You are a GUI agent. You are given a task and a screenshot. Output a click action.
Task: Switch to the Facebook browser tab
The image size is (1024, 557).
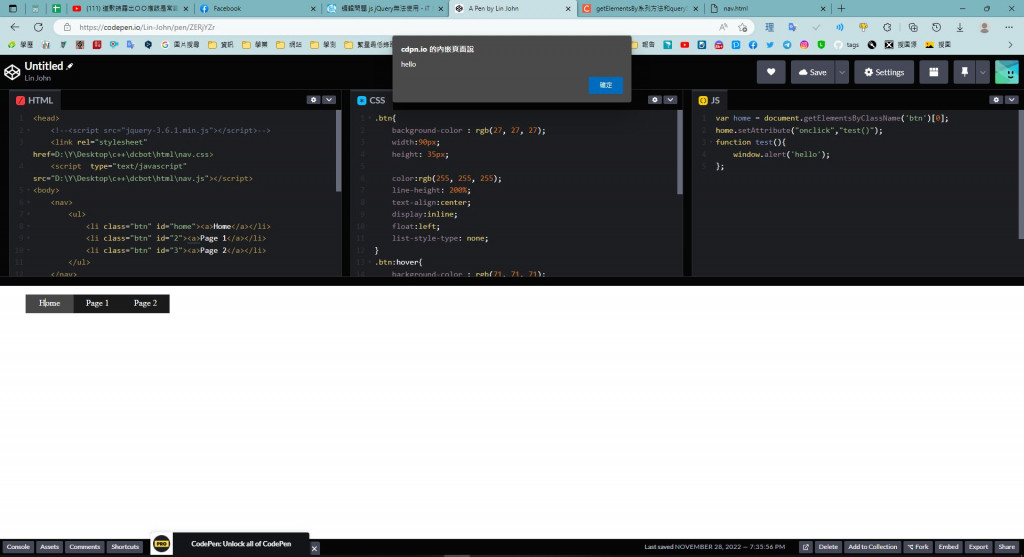tap(257, 8)
